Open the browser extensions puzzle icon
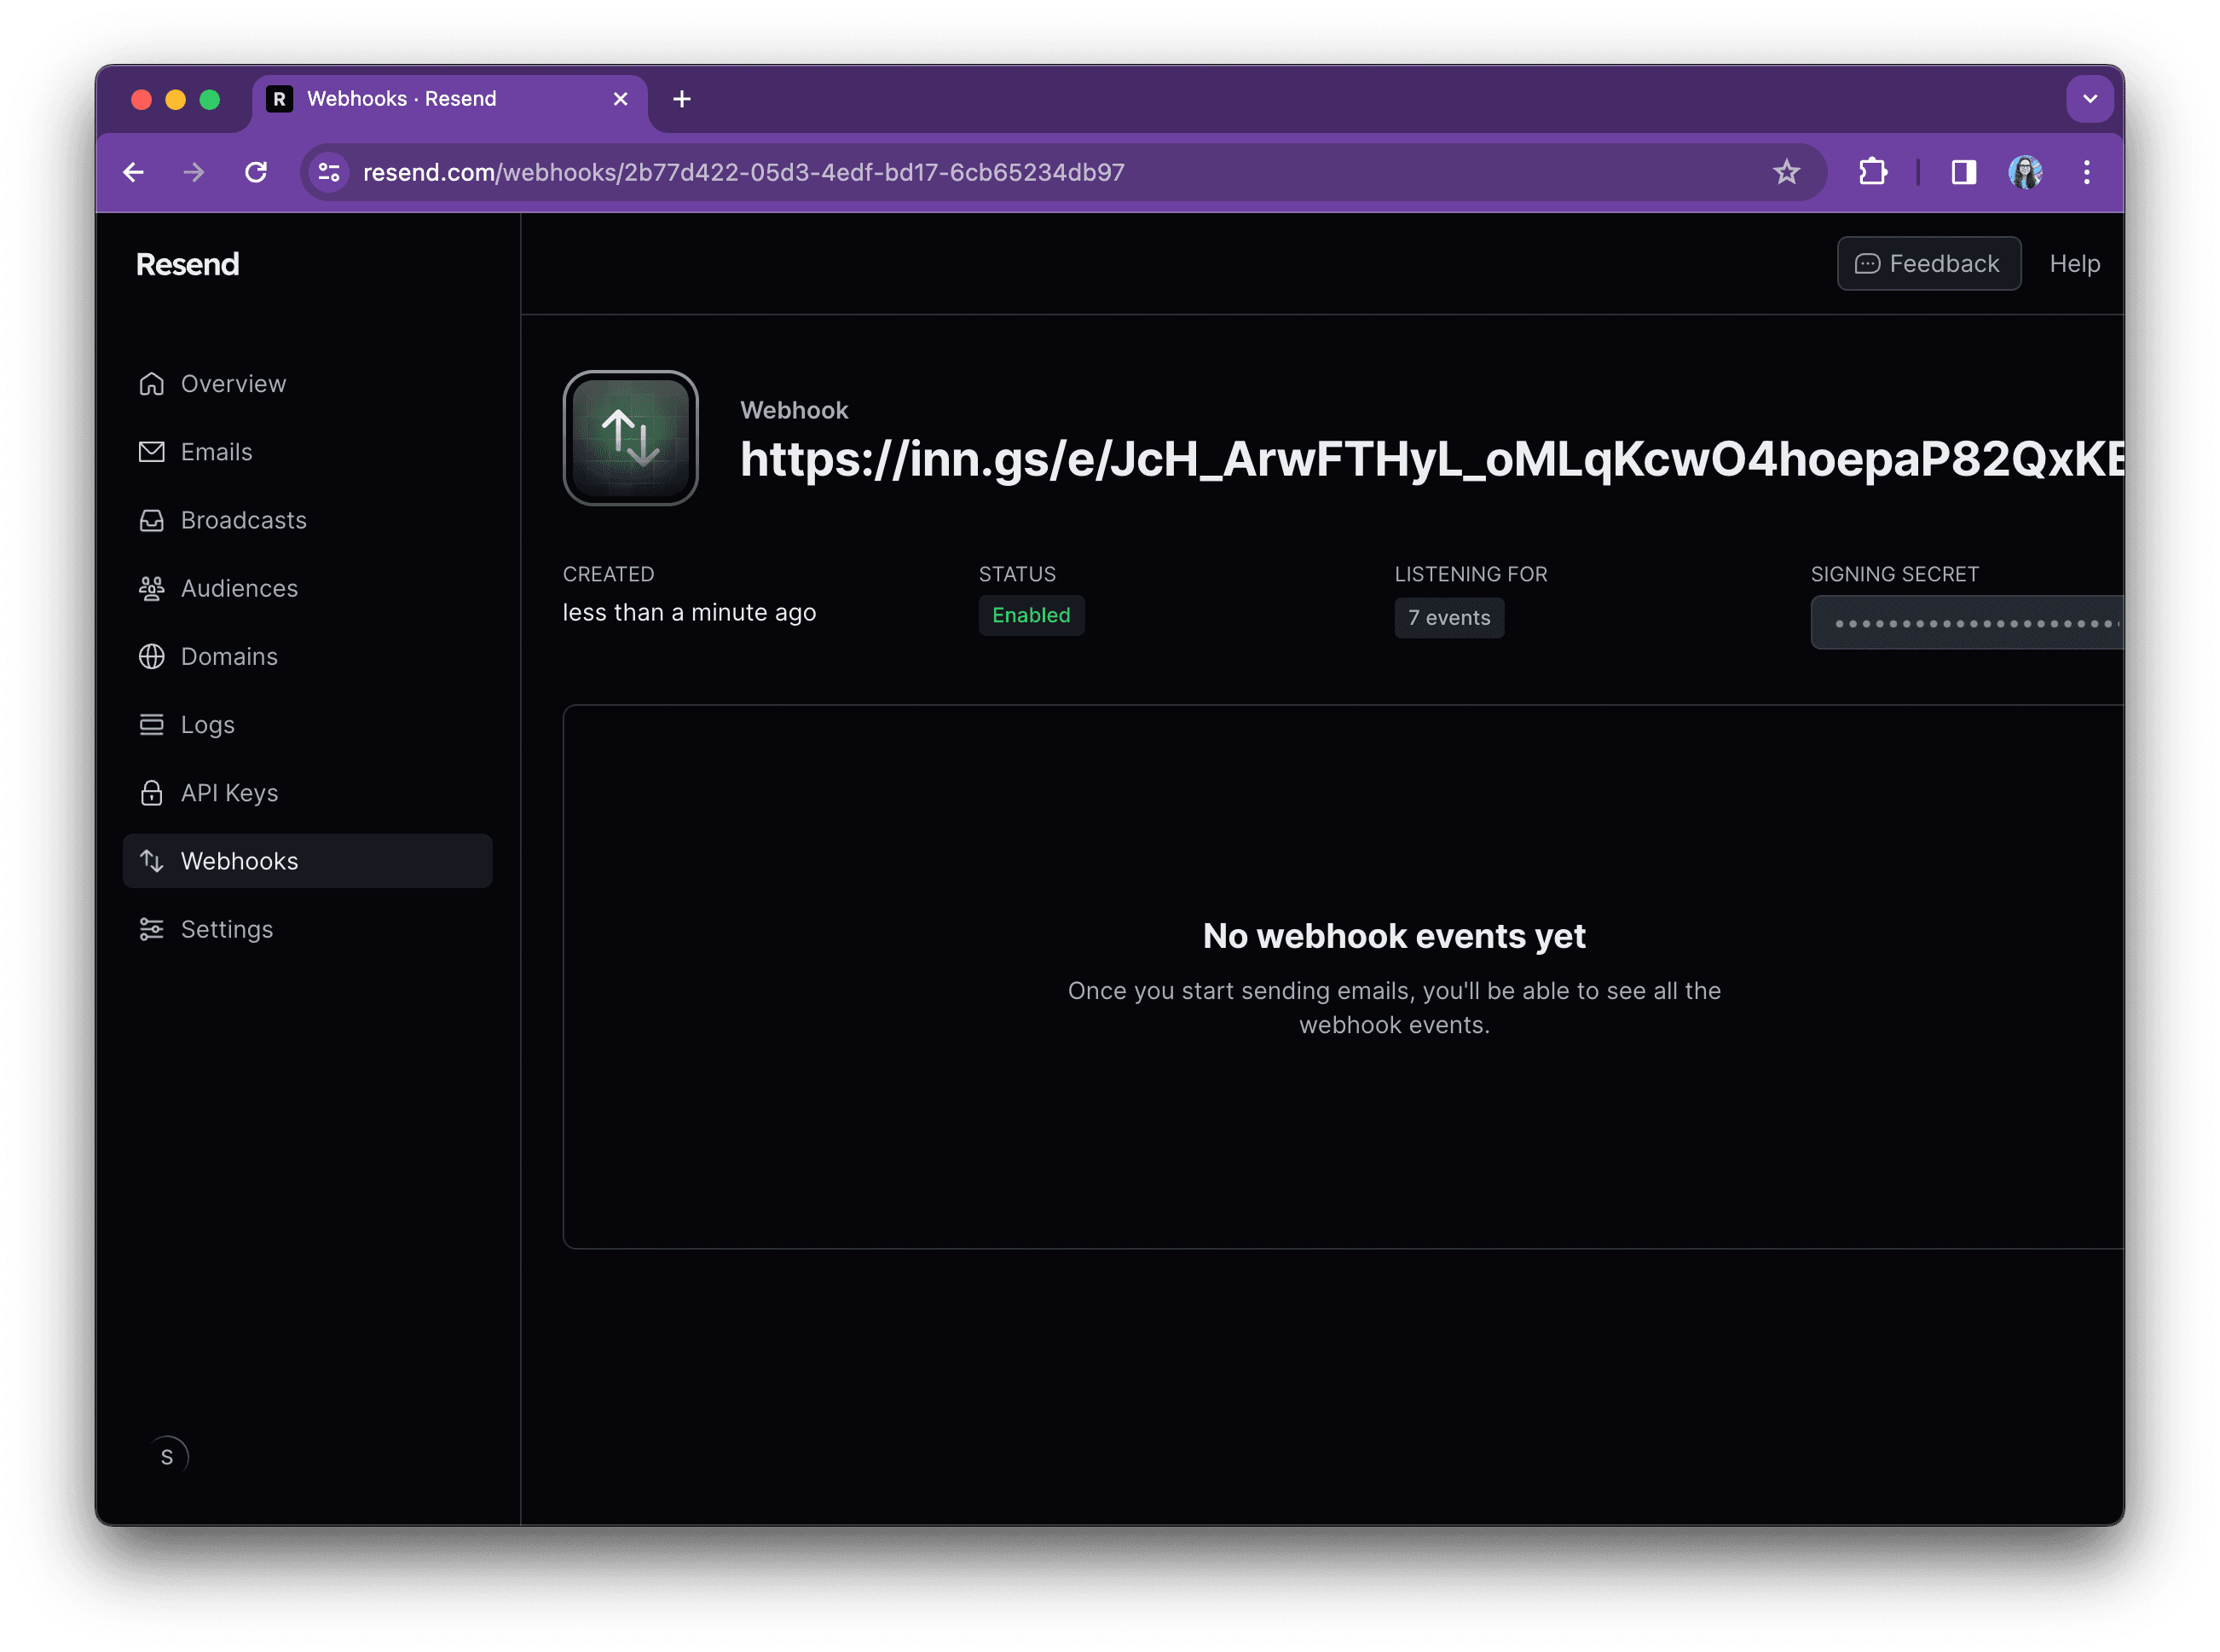Viewport: 2220px width, 1652px height. (1872, 172)
